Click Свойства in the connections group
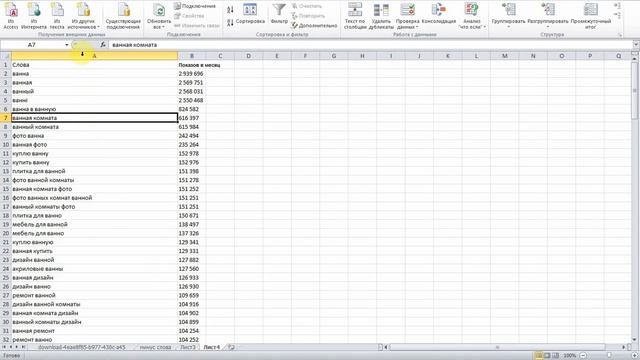The height and width of the screenshot is (360, 640). tap(189, 16)
